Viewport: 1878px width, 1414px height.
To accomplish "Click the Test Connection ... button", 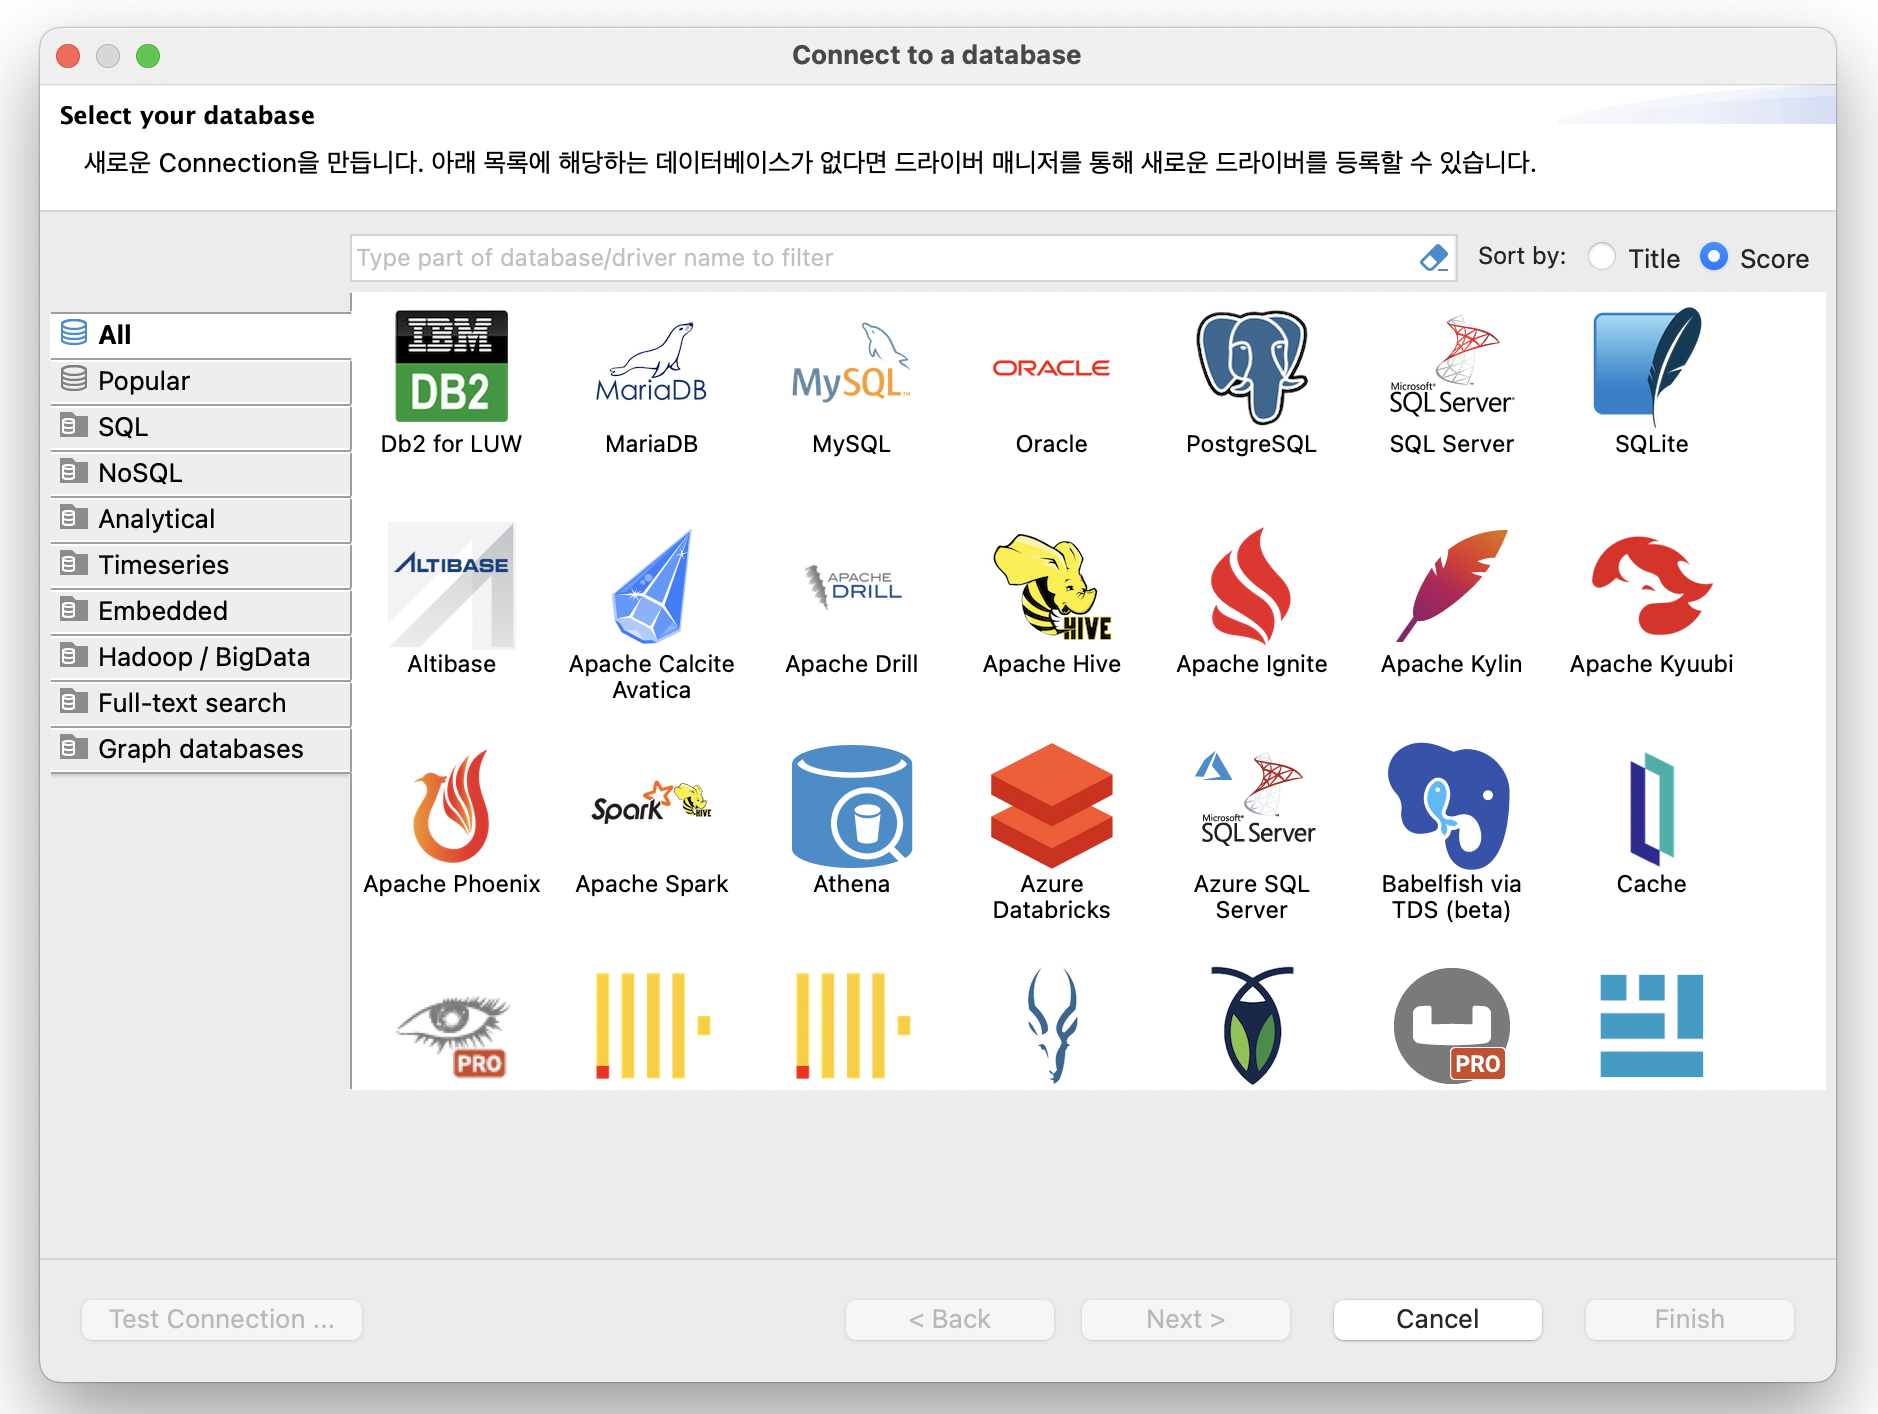I will click(x=221, y=1319).
